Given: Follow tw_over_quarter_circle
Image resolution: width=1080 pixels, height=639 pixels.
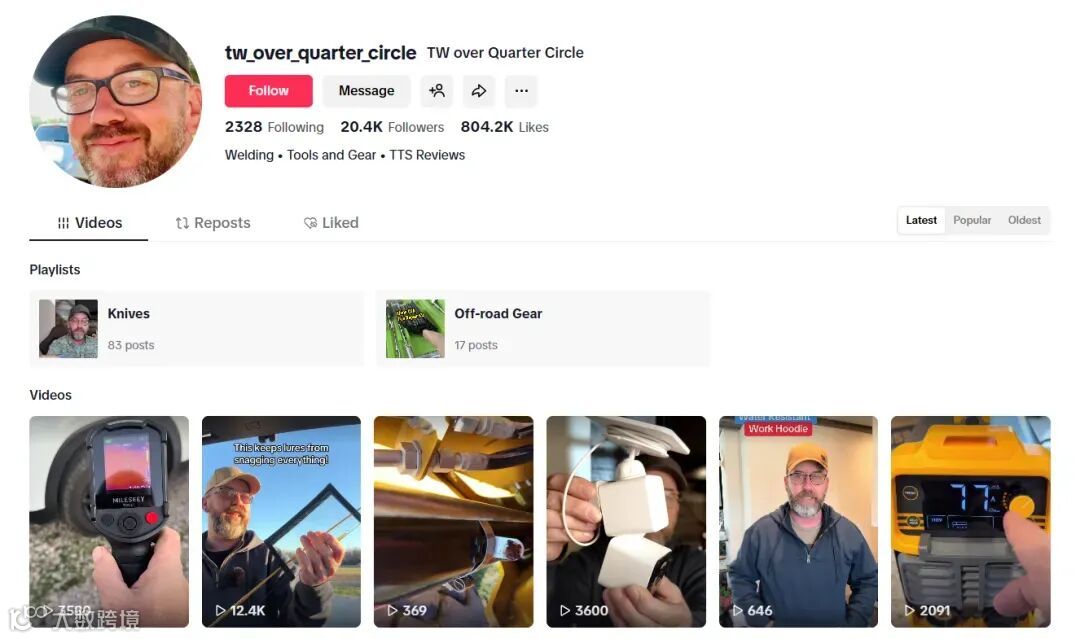Looking at the screenshot, I should [x=269, y=91].
